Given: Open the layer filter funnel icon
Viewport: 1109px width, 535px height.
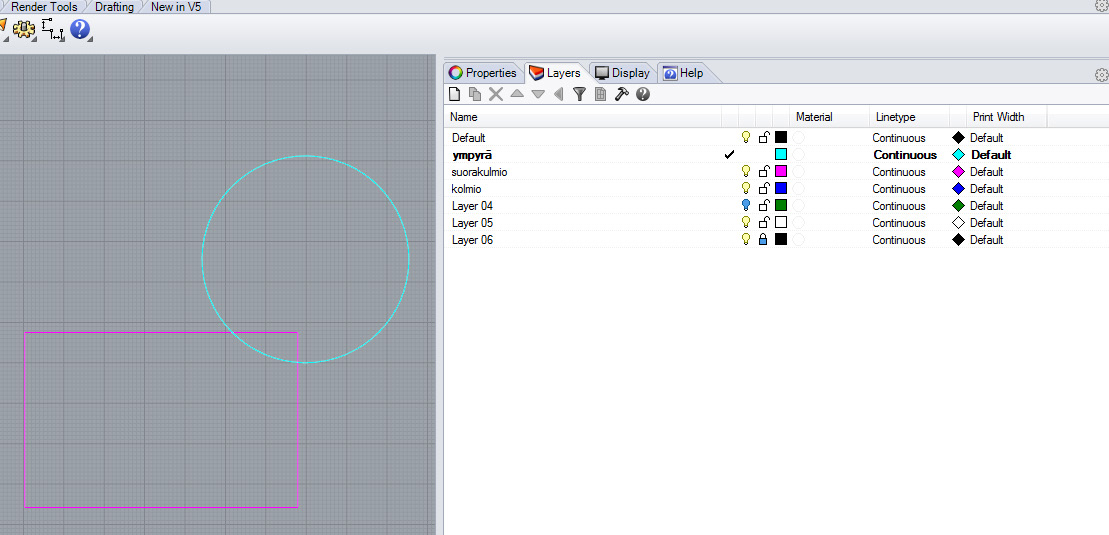Looking at the screenshot, I should pos(579,94).
